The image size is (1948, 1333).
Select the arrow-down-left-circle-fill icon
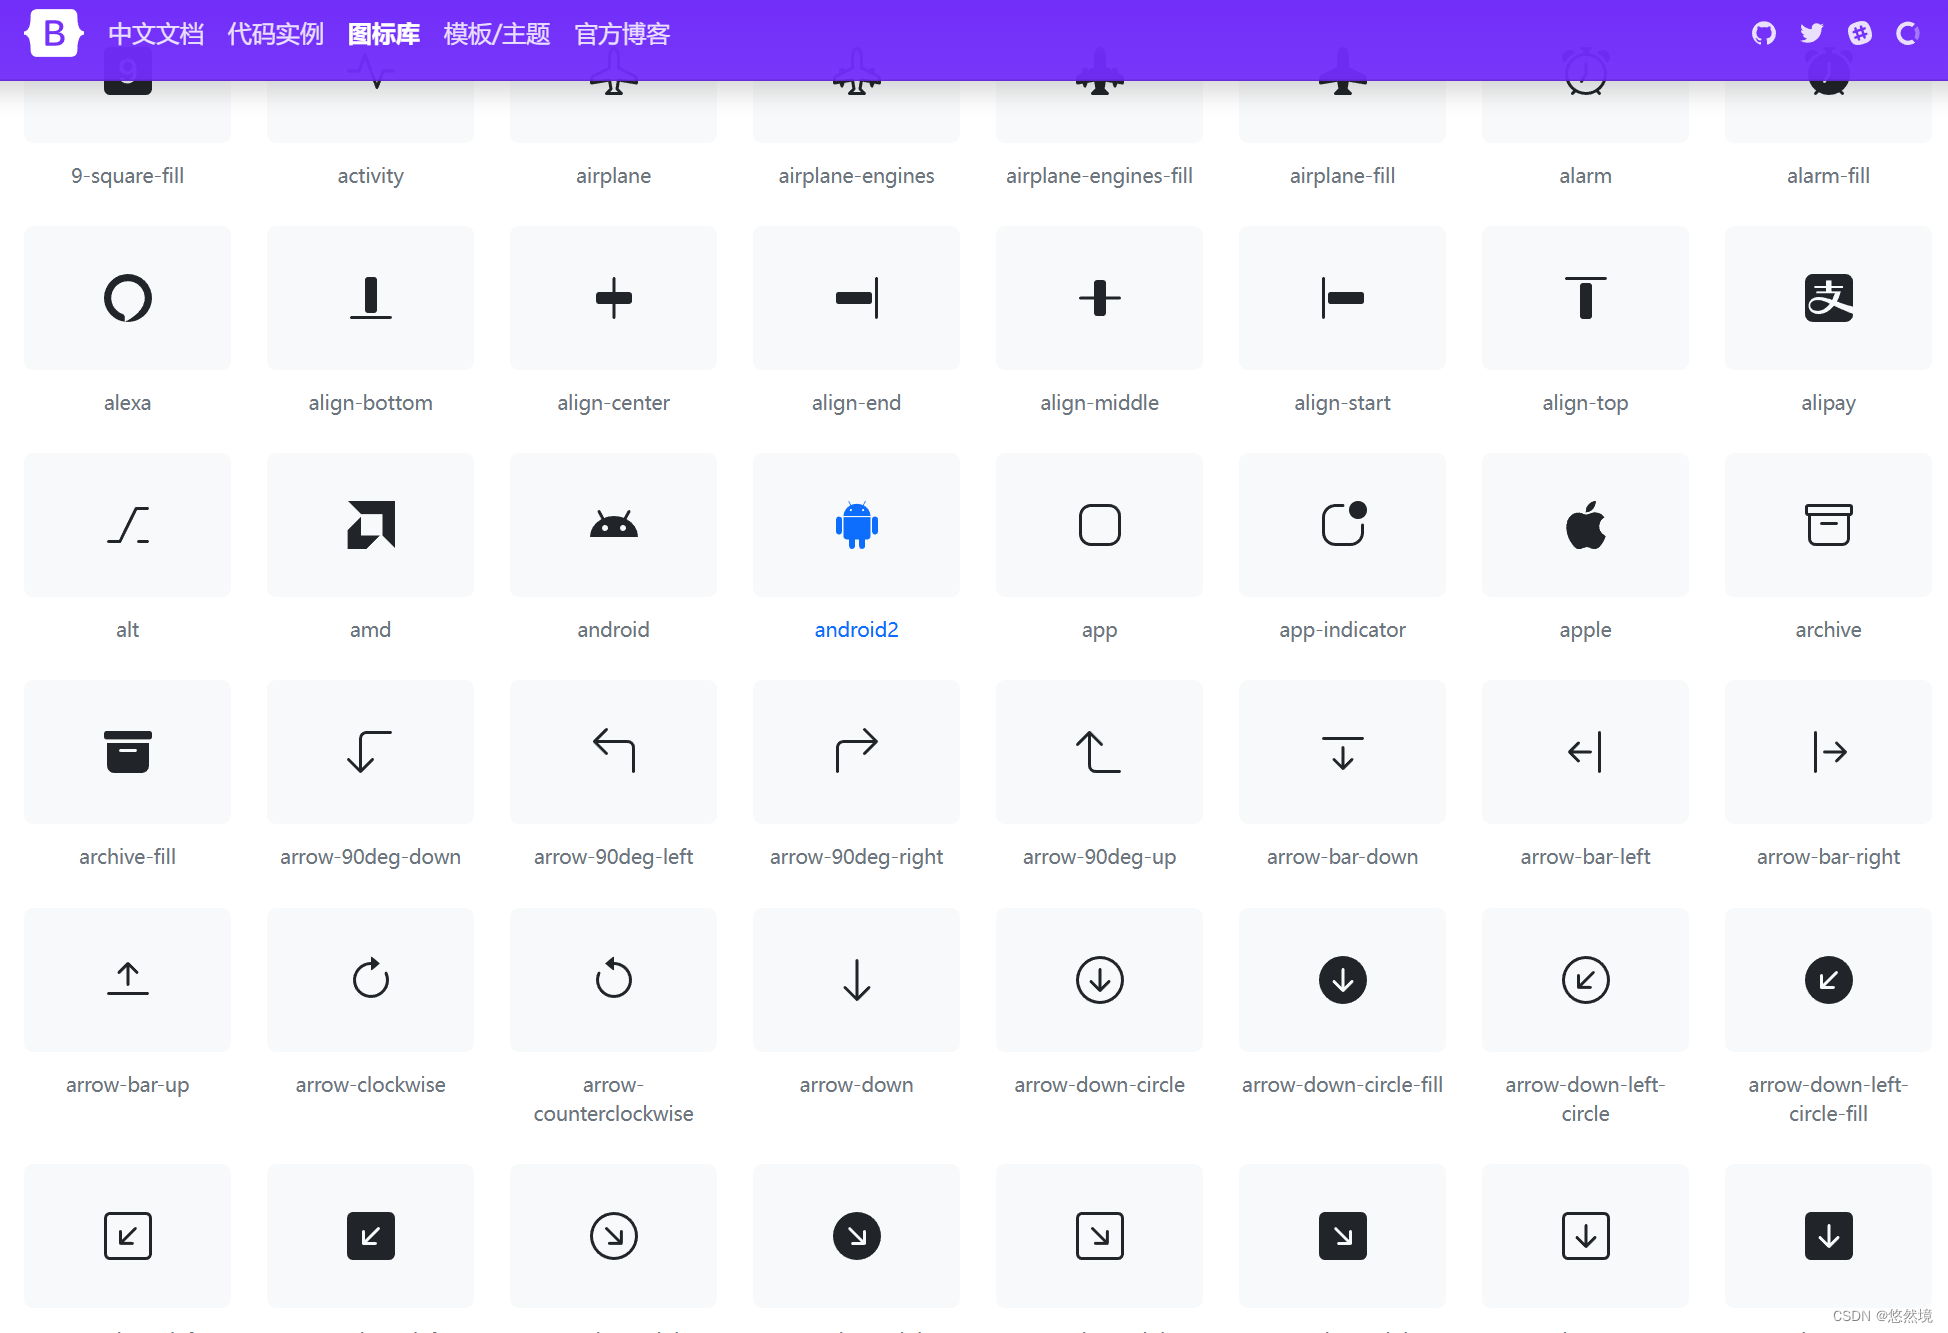tap(1828, 979)
